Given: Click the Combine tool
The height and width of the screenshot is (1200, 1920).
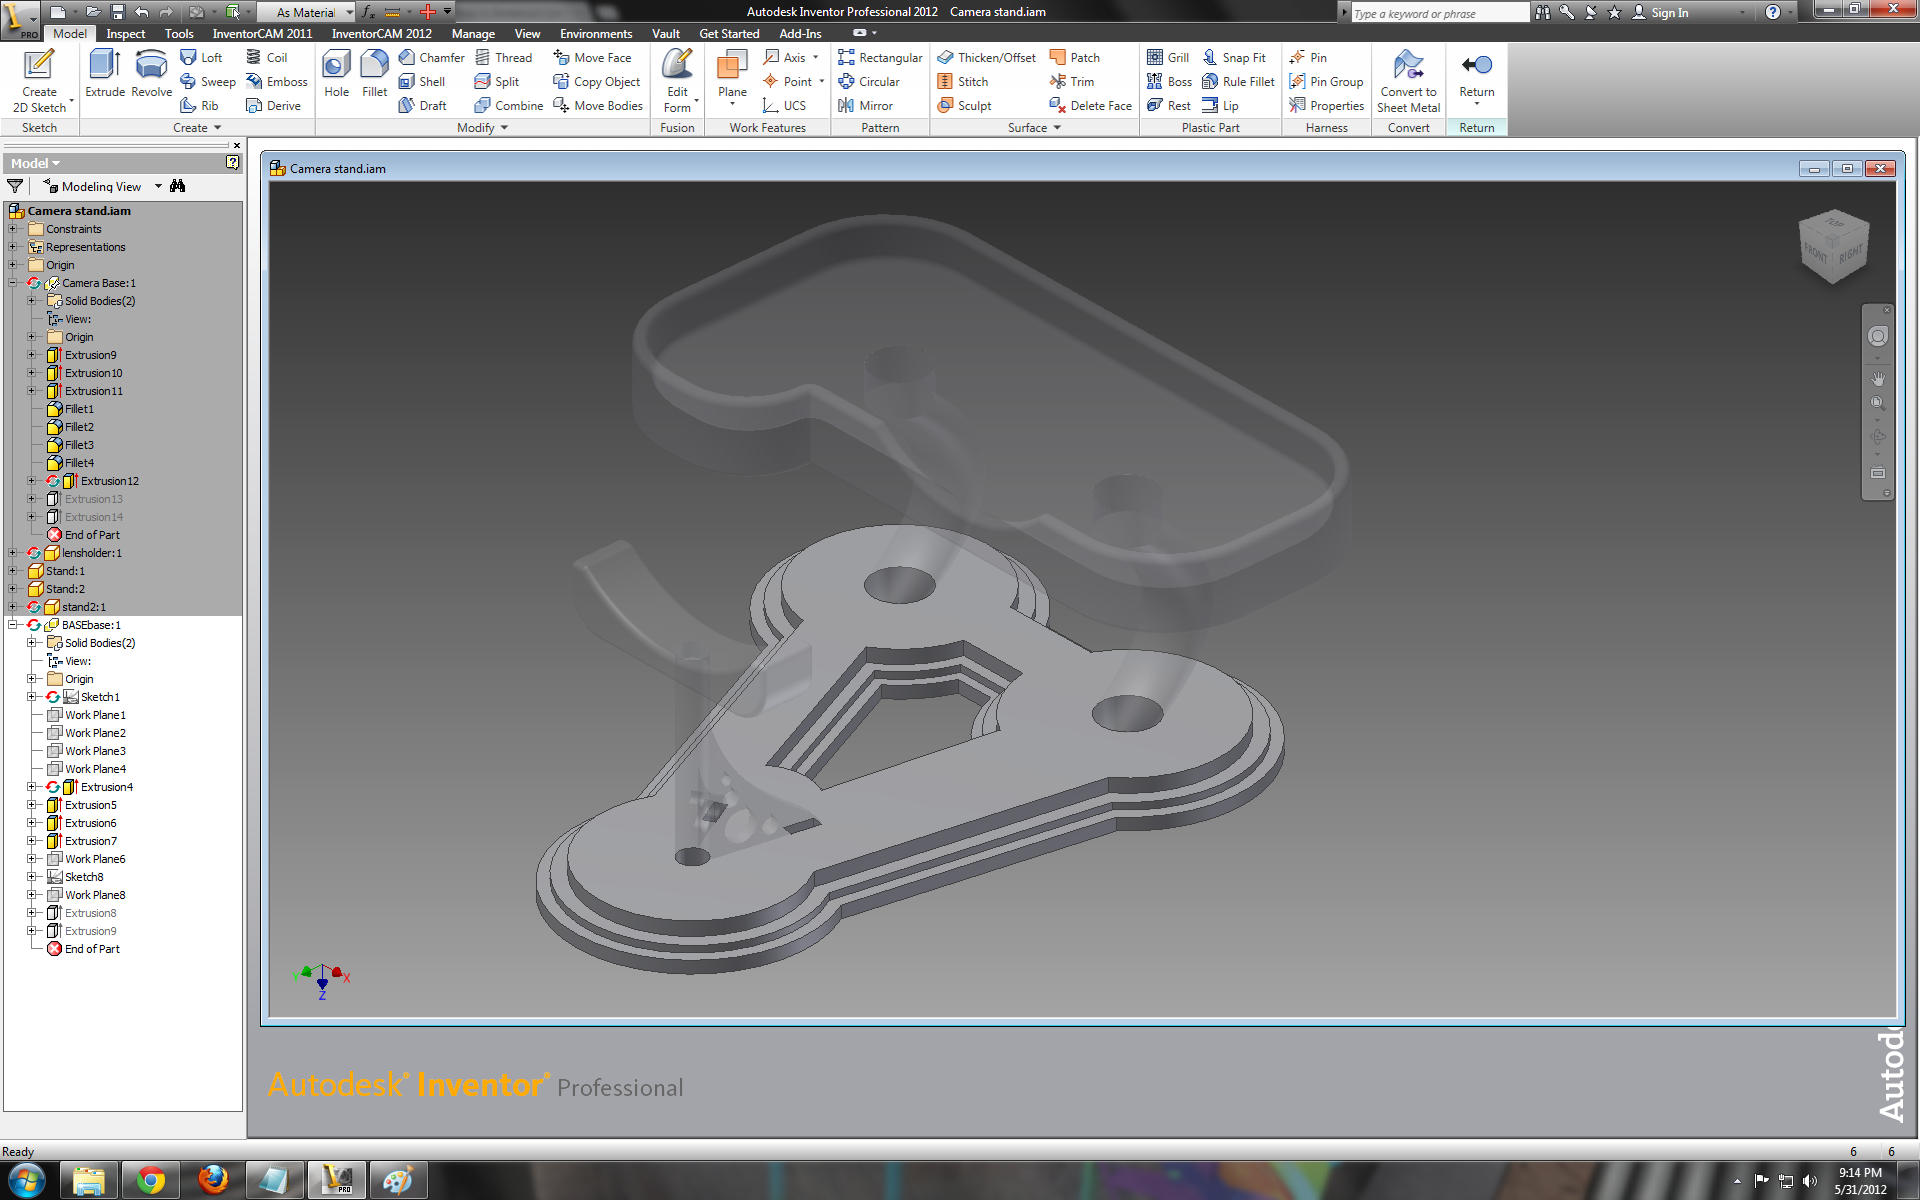Looking at the screenshot, I should [509, 106].
